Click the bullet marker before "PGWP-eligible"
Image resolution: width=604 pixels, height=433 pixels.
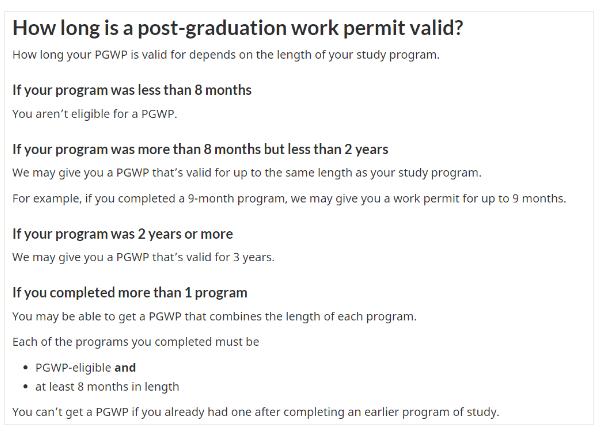tap(24, 367)
